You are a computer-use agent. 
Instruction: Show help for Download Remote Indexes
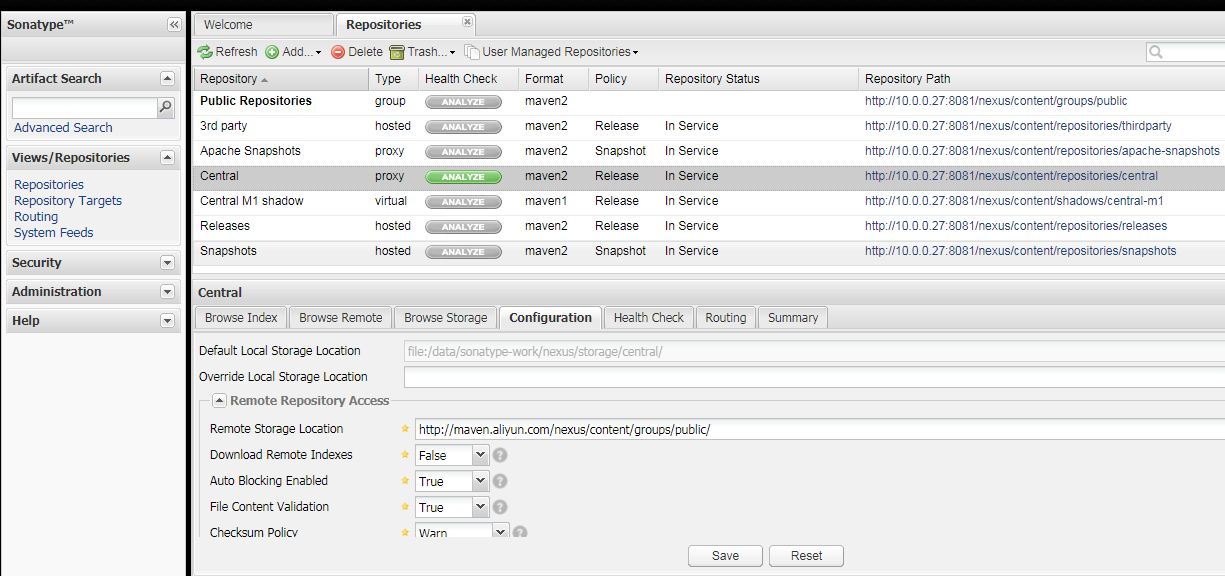(500, 455)
